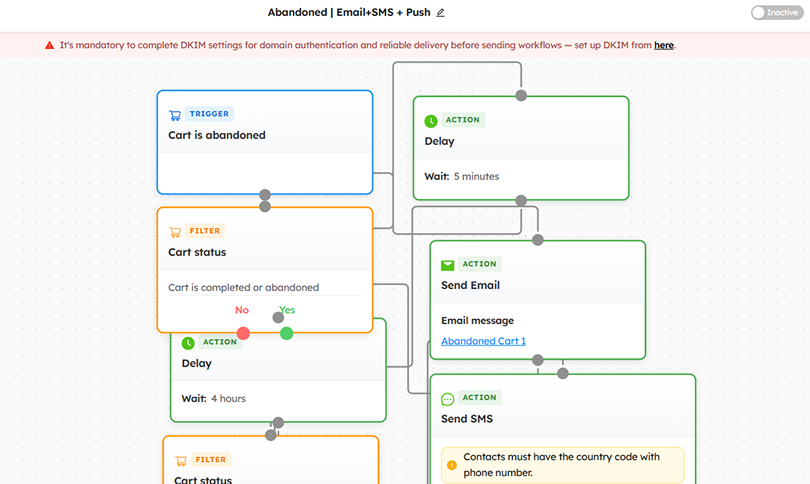
Task: Click the orange cart icon in bottom Filter node
Action: (x=181, y=460)
